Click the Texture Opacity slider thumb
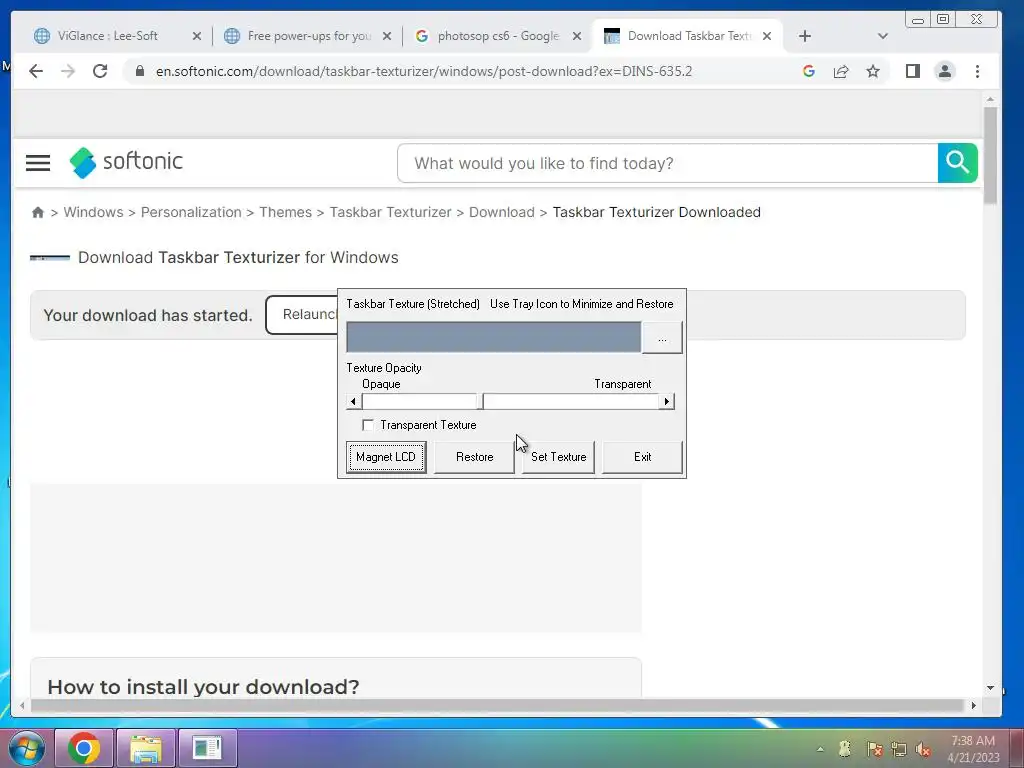1024x768 pixels. pos(480,401)
